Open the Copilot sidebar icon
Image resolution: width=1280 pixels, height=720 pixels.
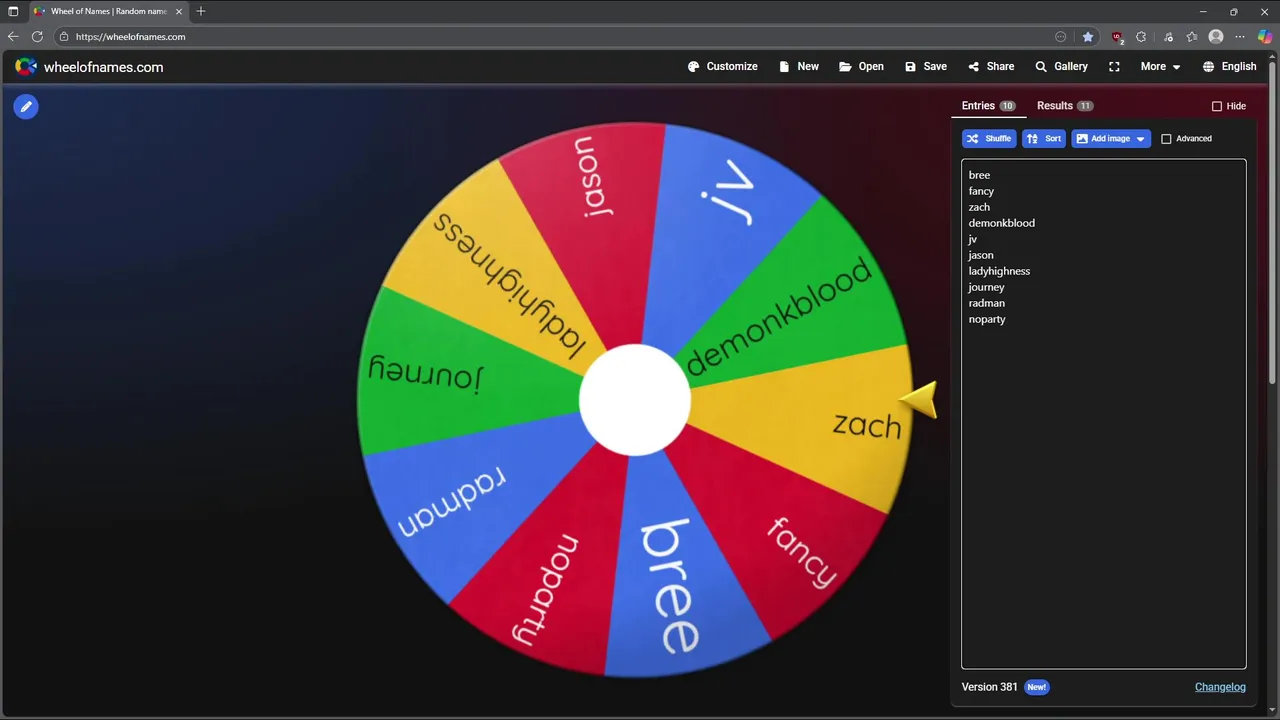click(1265, 37)
